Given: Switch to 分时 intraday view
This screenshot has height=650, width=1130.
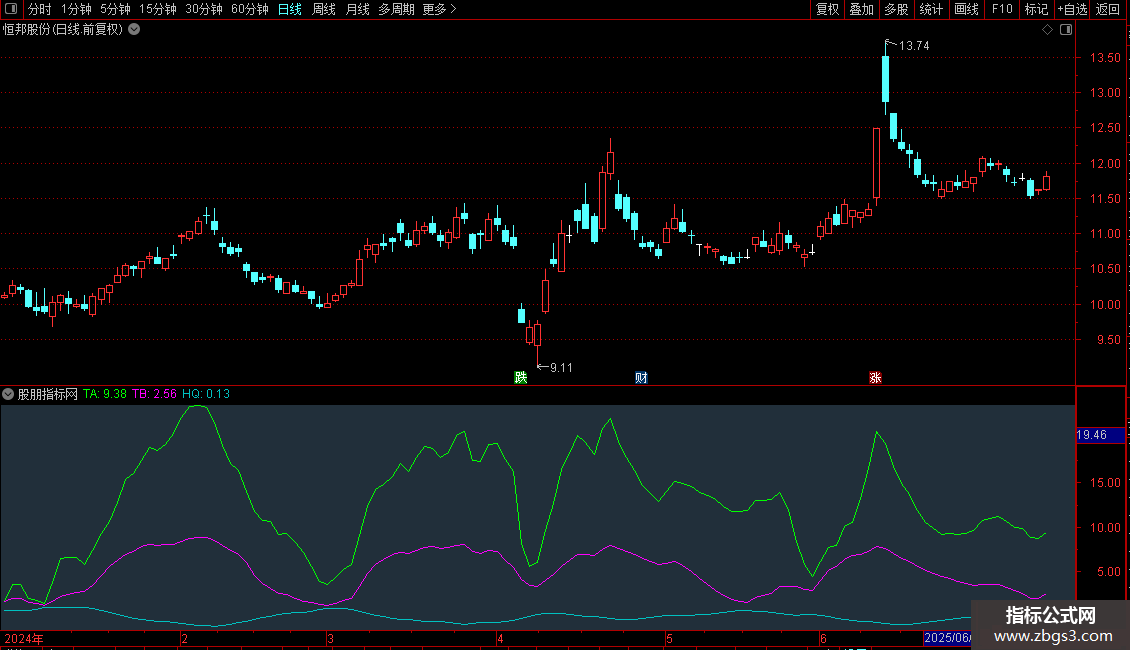Looking at the screenshot, I should (40, 9).
